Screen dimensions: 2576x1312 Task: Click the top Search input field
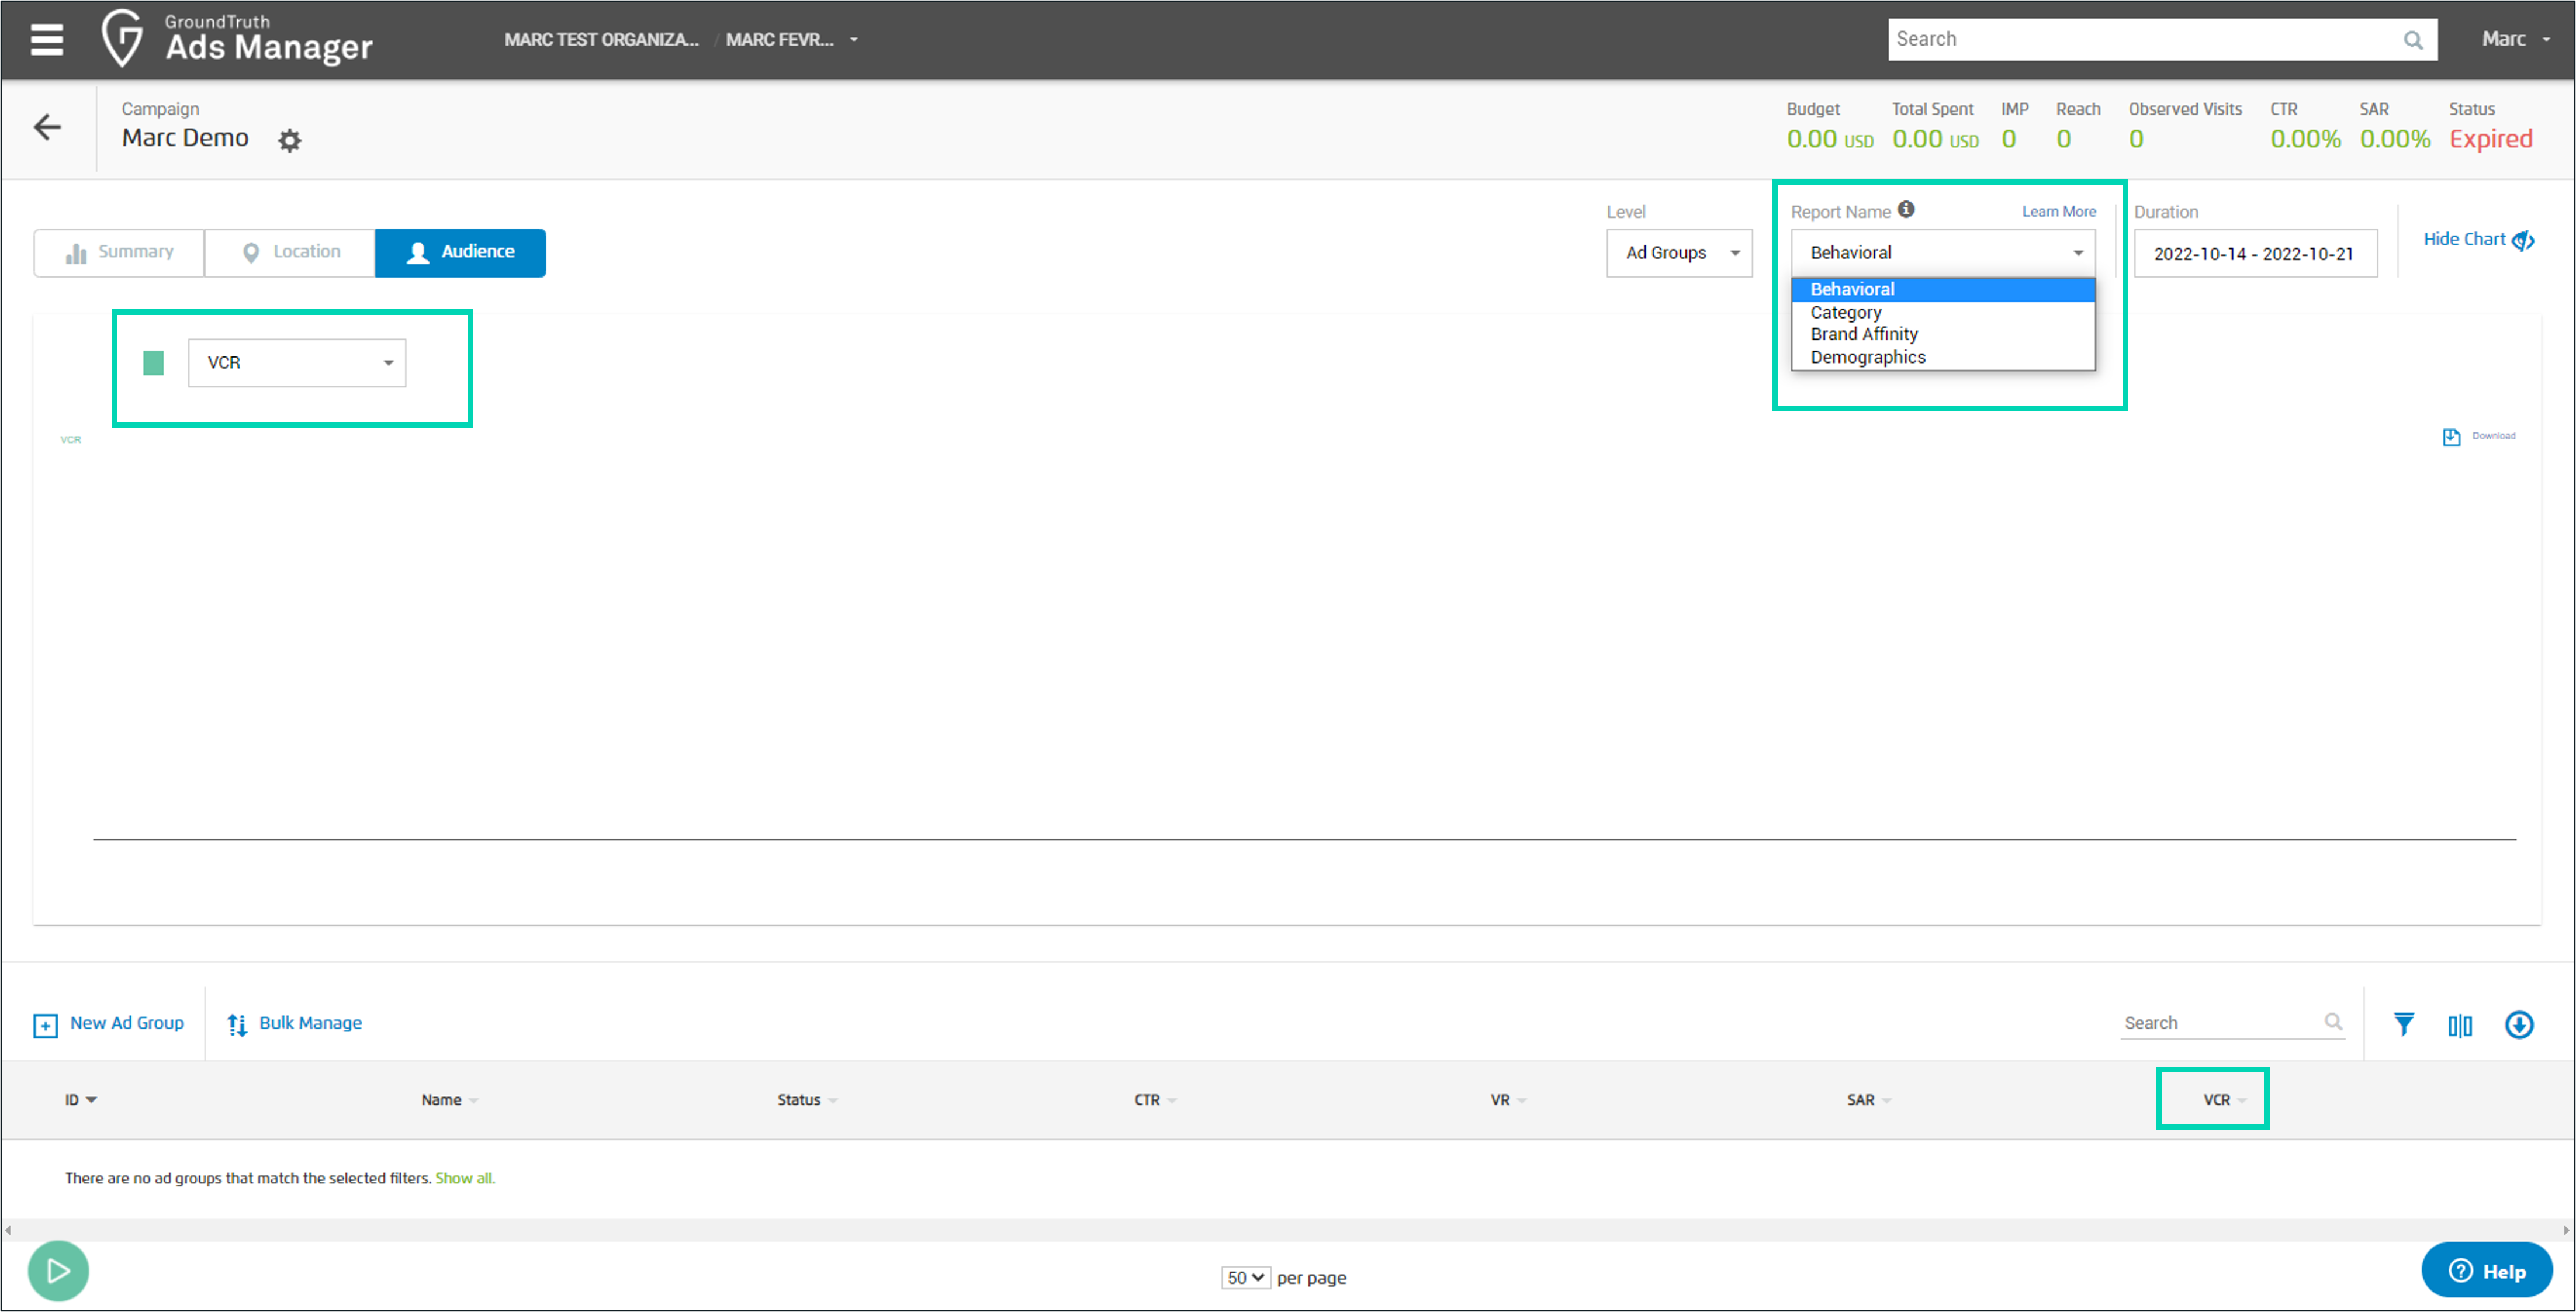(2162, 40)
